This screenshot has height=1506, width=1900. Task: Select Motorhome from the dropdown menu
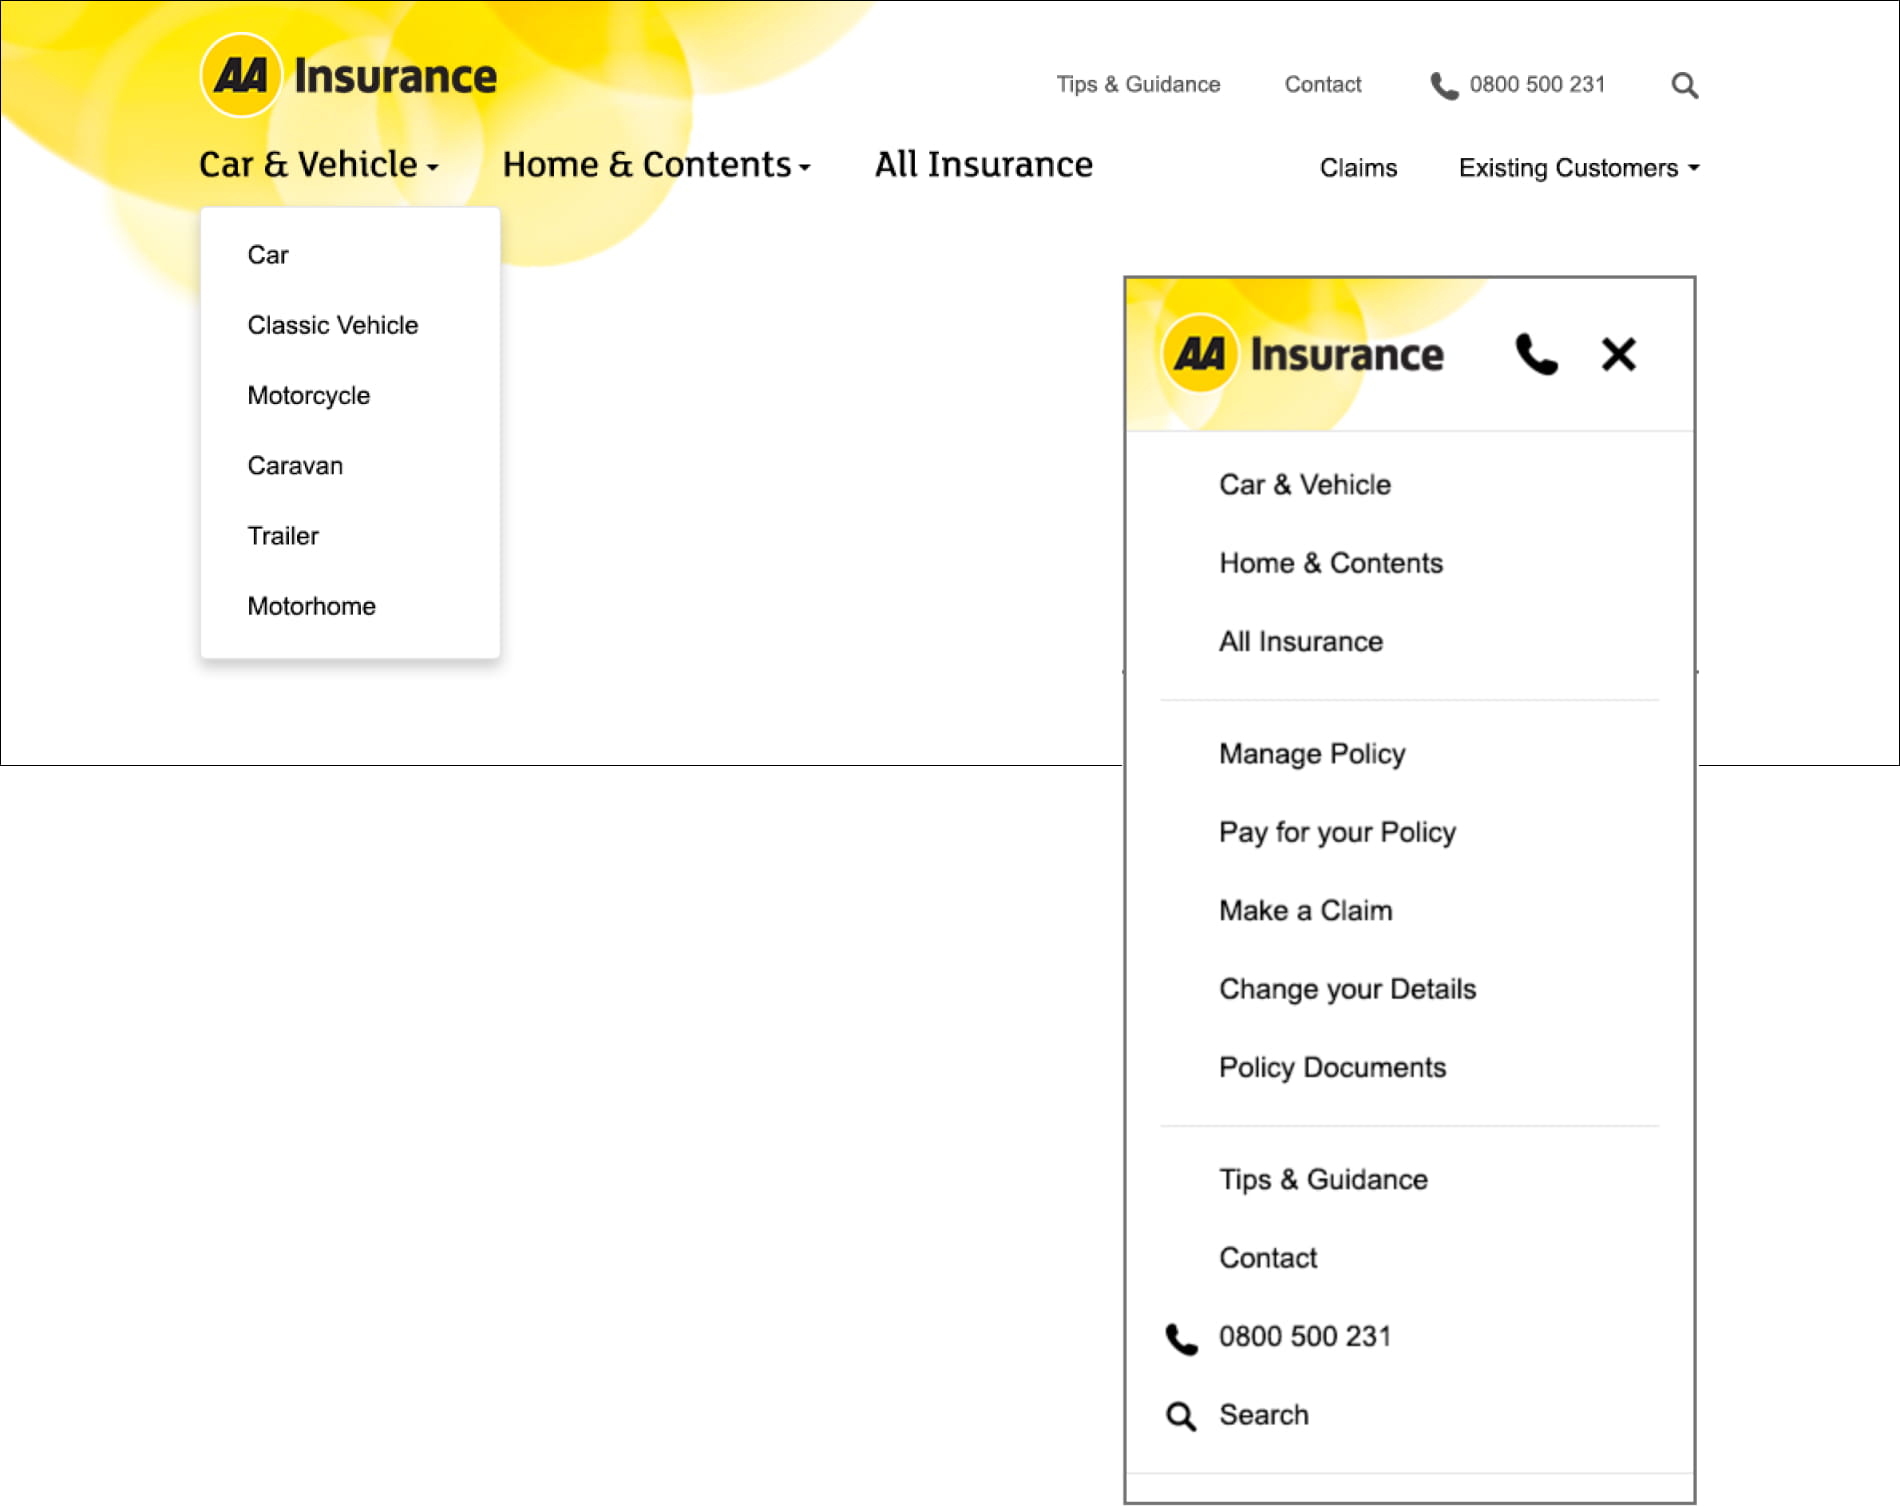click(312, 606)
